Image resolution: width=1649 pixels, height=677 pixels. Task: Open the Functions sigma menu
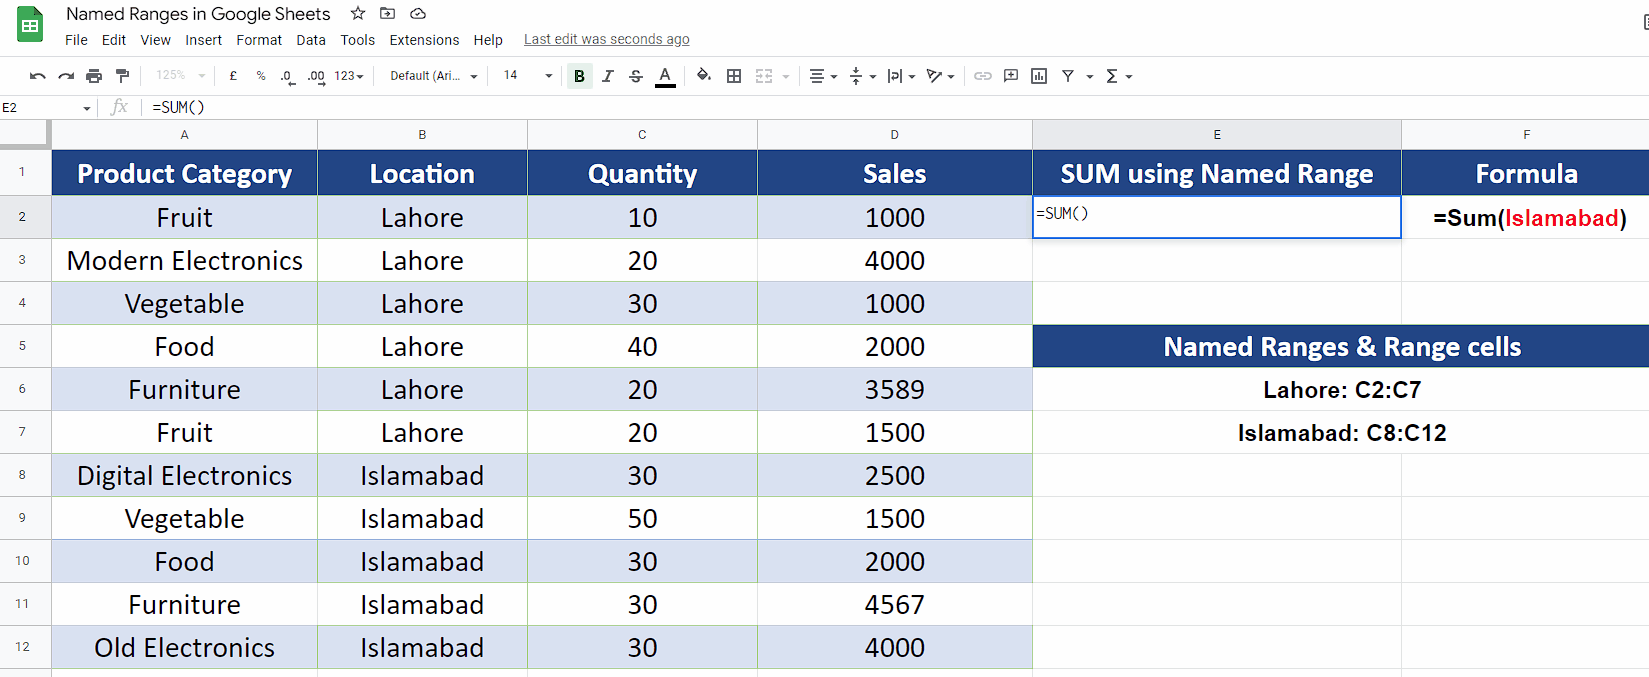[x=1118, y=76]
